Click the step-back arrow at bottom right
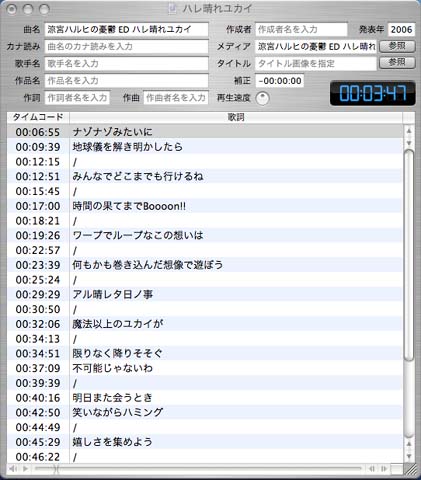This screenshot has height=480, width=421. pyautogui.click(x=372, y=469)
